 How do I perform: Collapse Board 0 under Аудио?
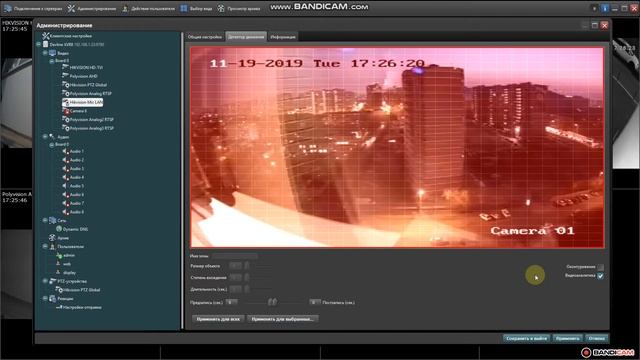(x=51, y=144)
